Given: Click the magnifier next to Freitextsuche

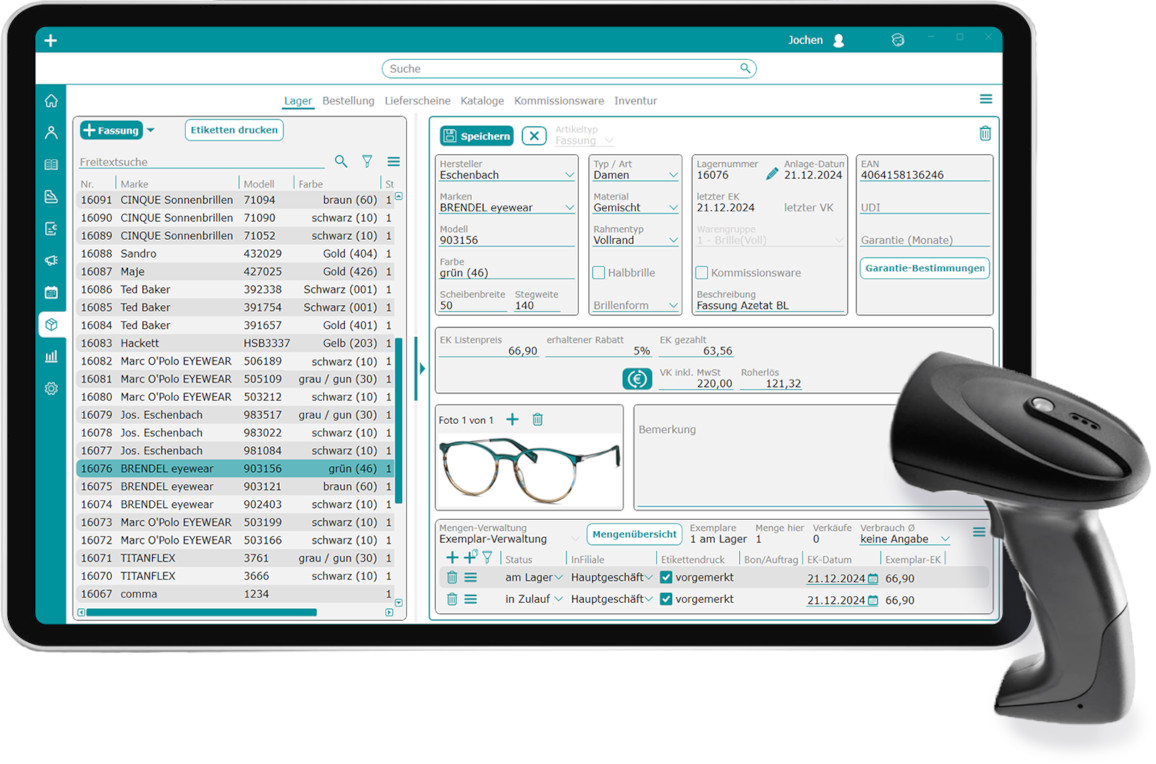Looking at the screenshot, I should coord(341,161).
